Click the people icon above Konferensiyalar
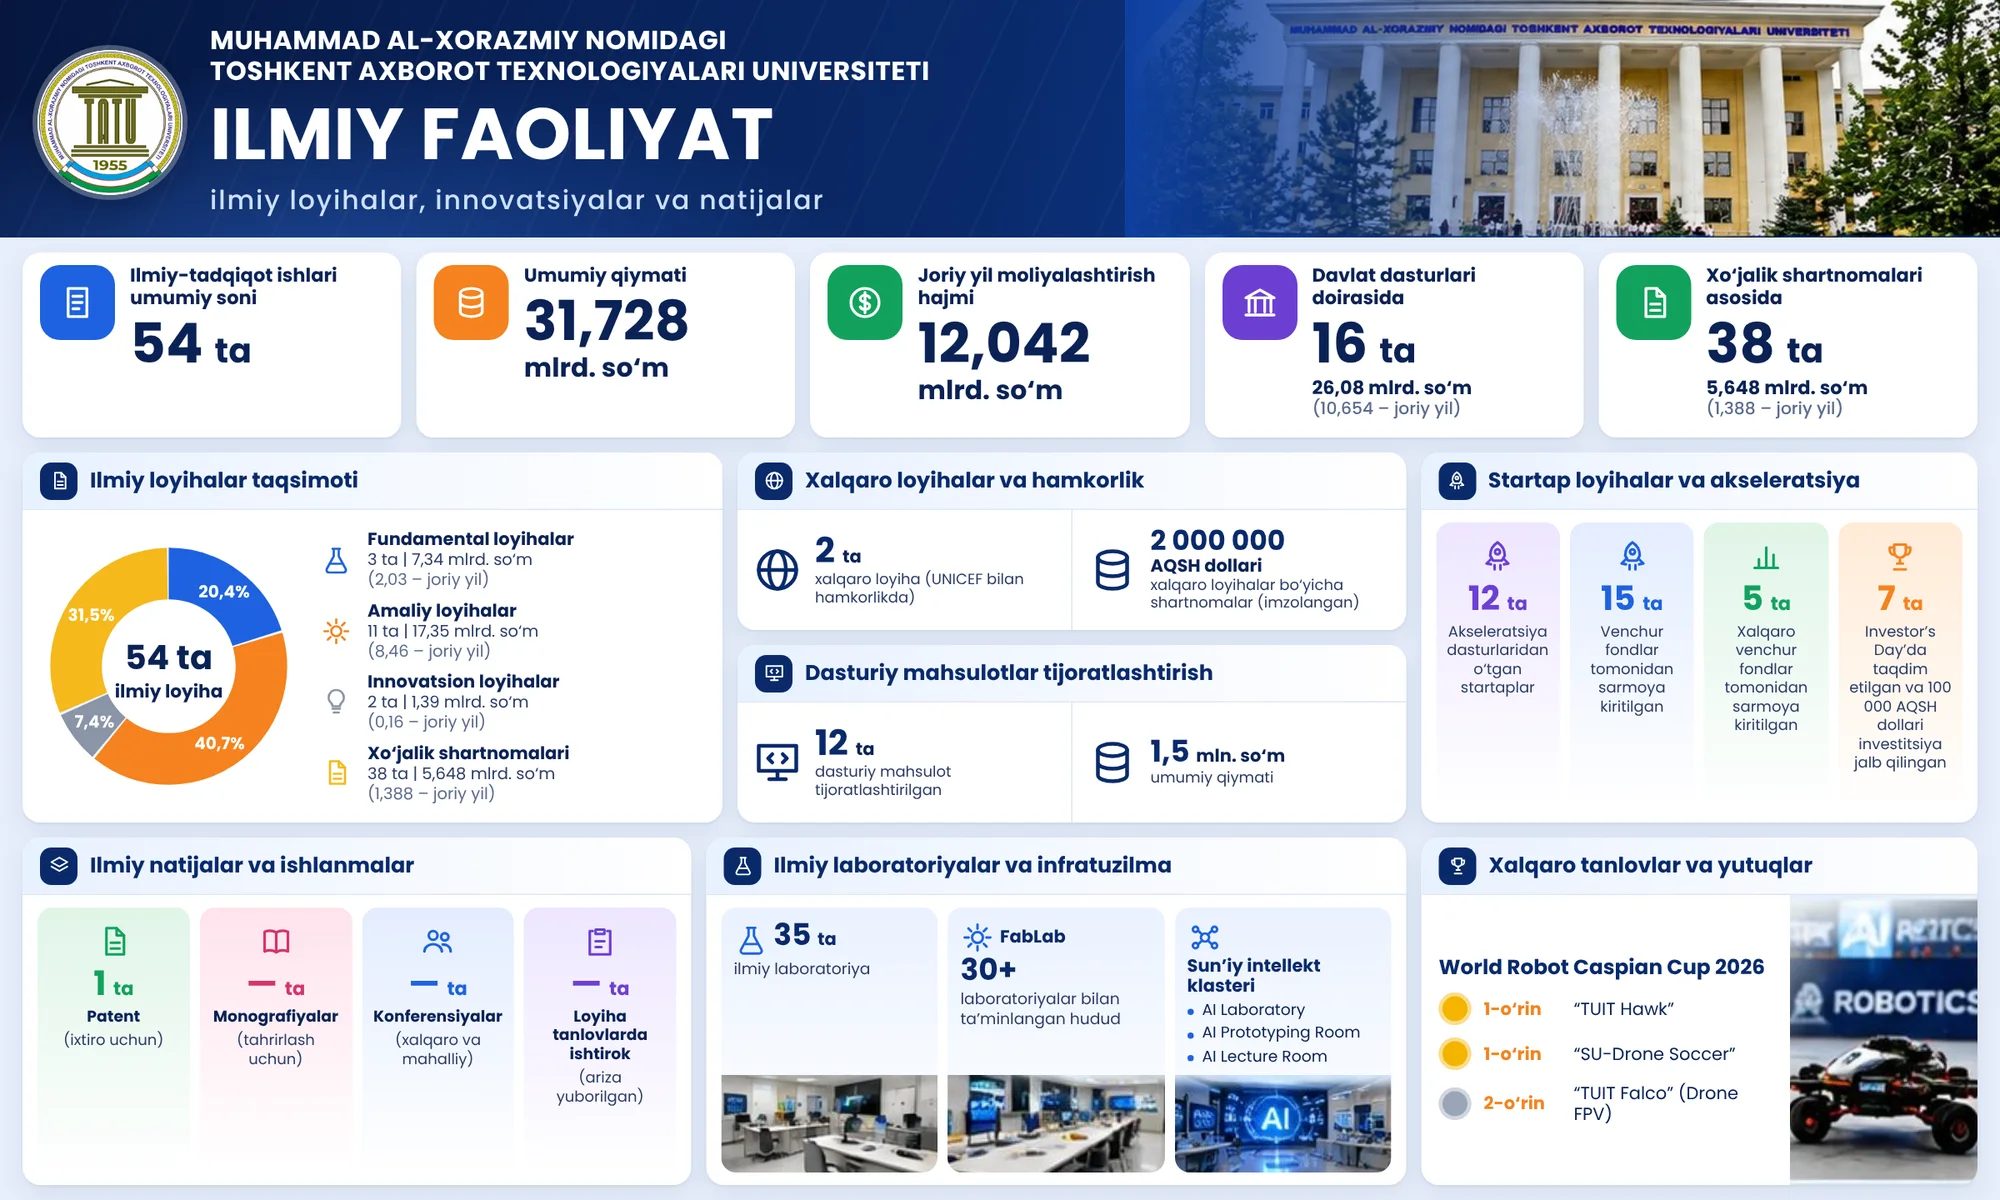 438,941
